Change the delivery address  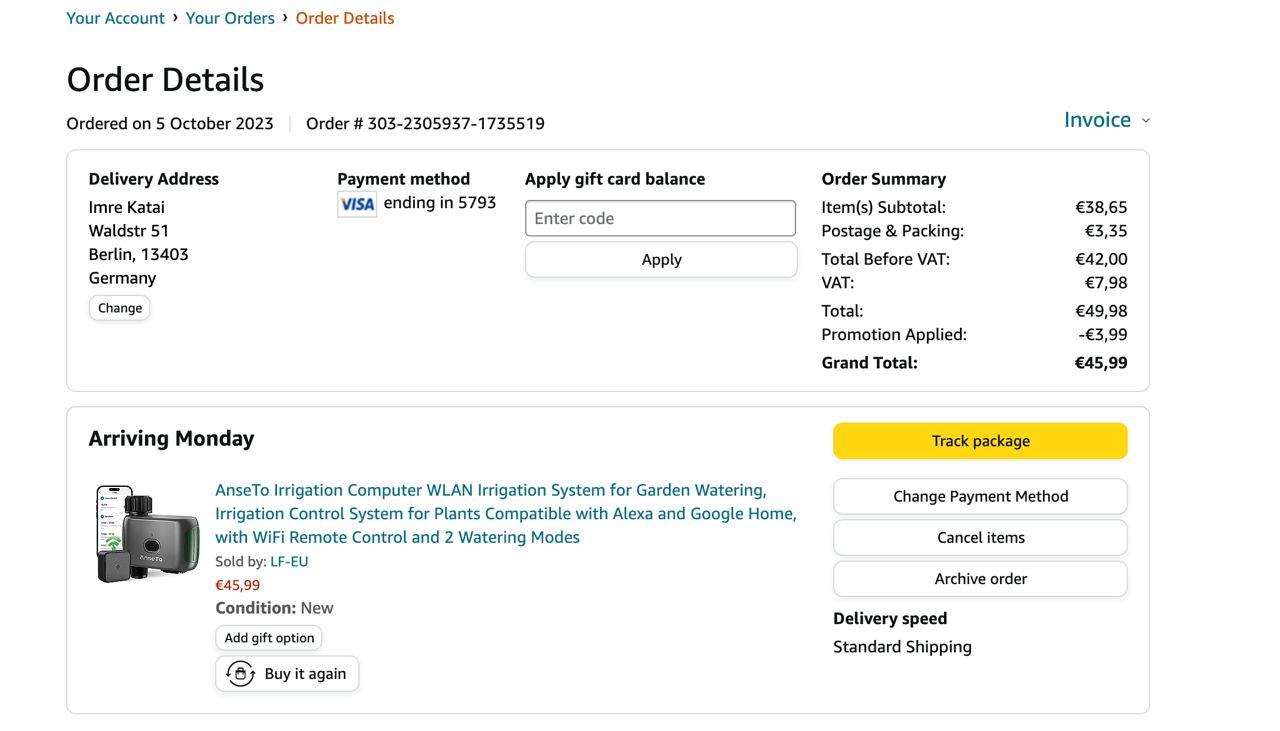(120, 308)
